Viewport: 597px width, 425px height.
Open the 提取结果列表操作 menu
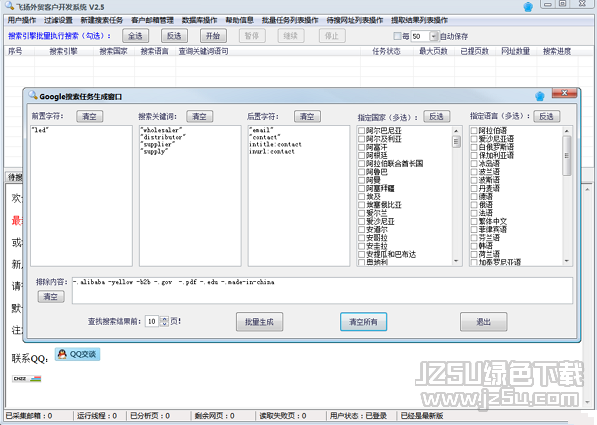[x=419, y=20]
